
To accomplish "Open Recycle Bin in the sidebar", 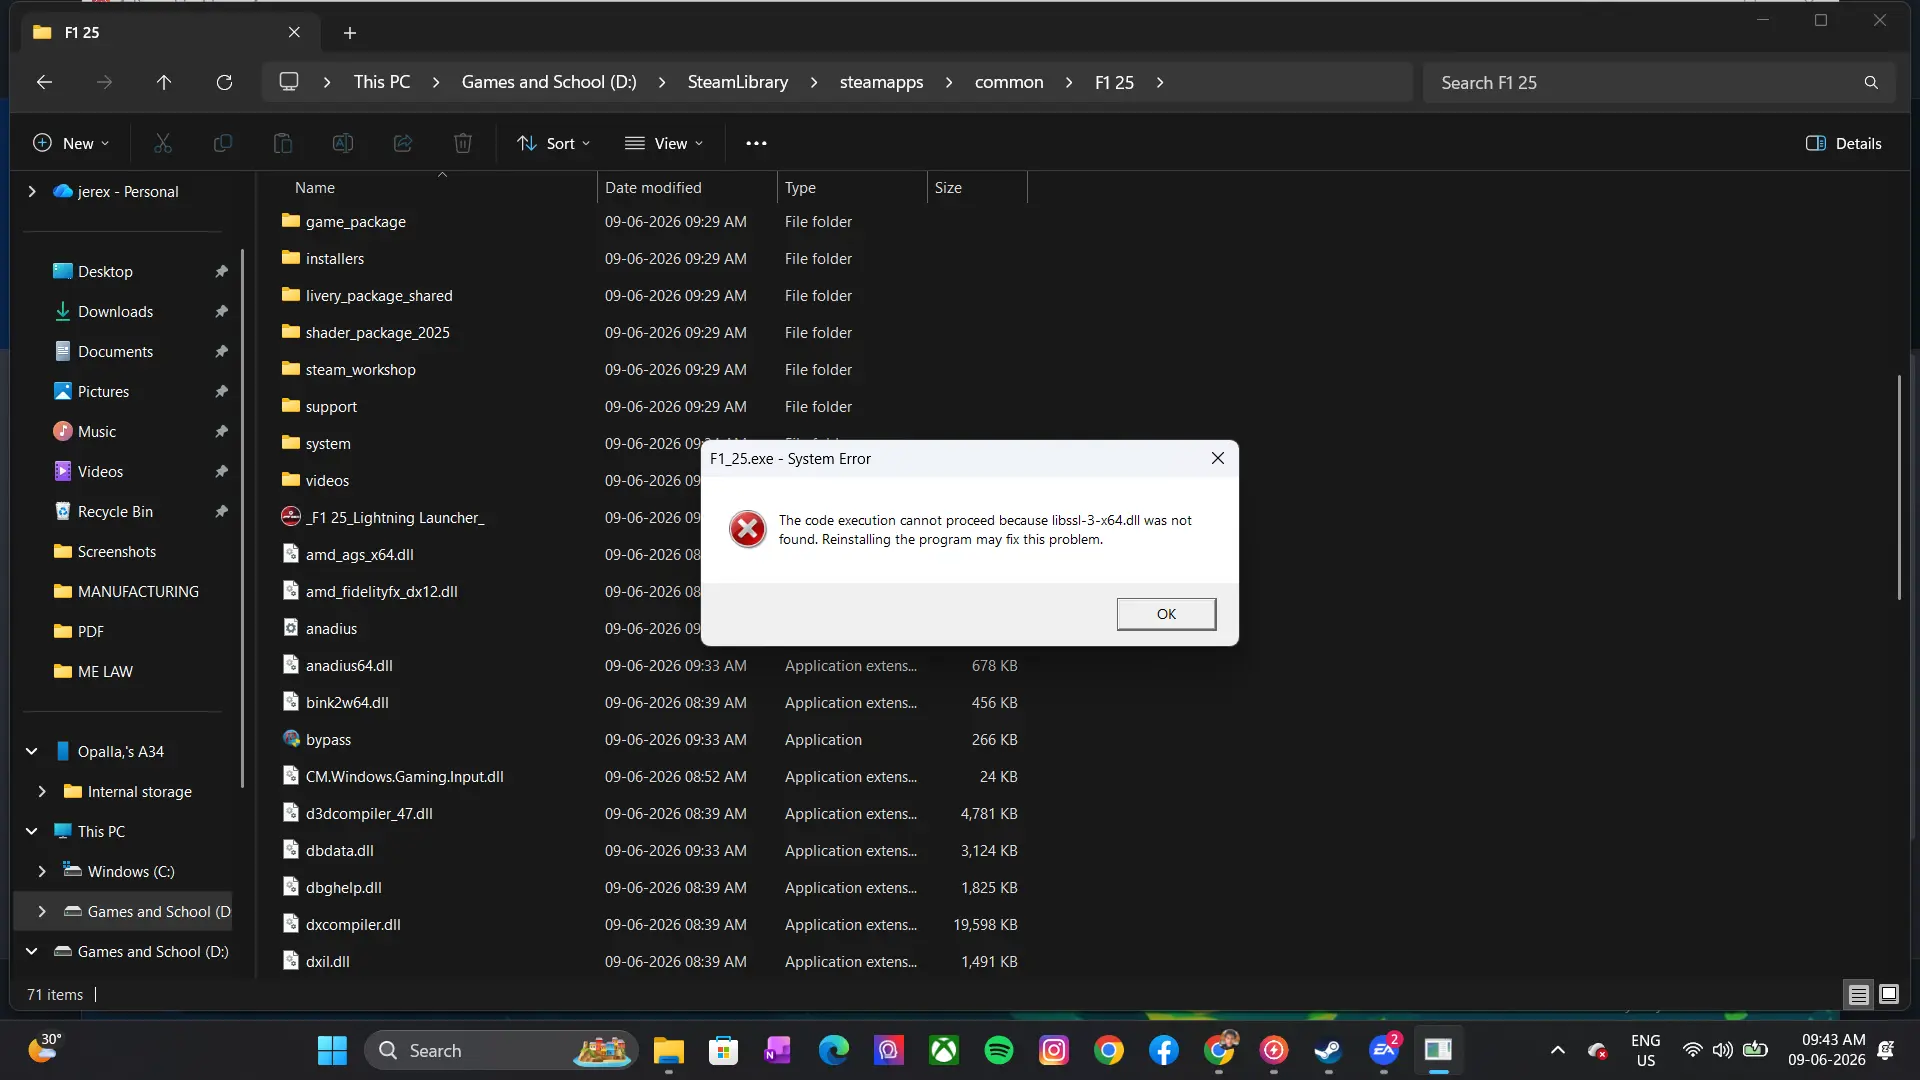I will [x=115, y=511].
